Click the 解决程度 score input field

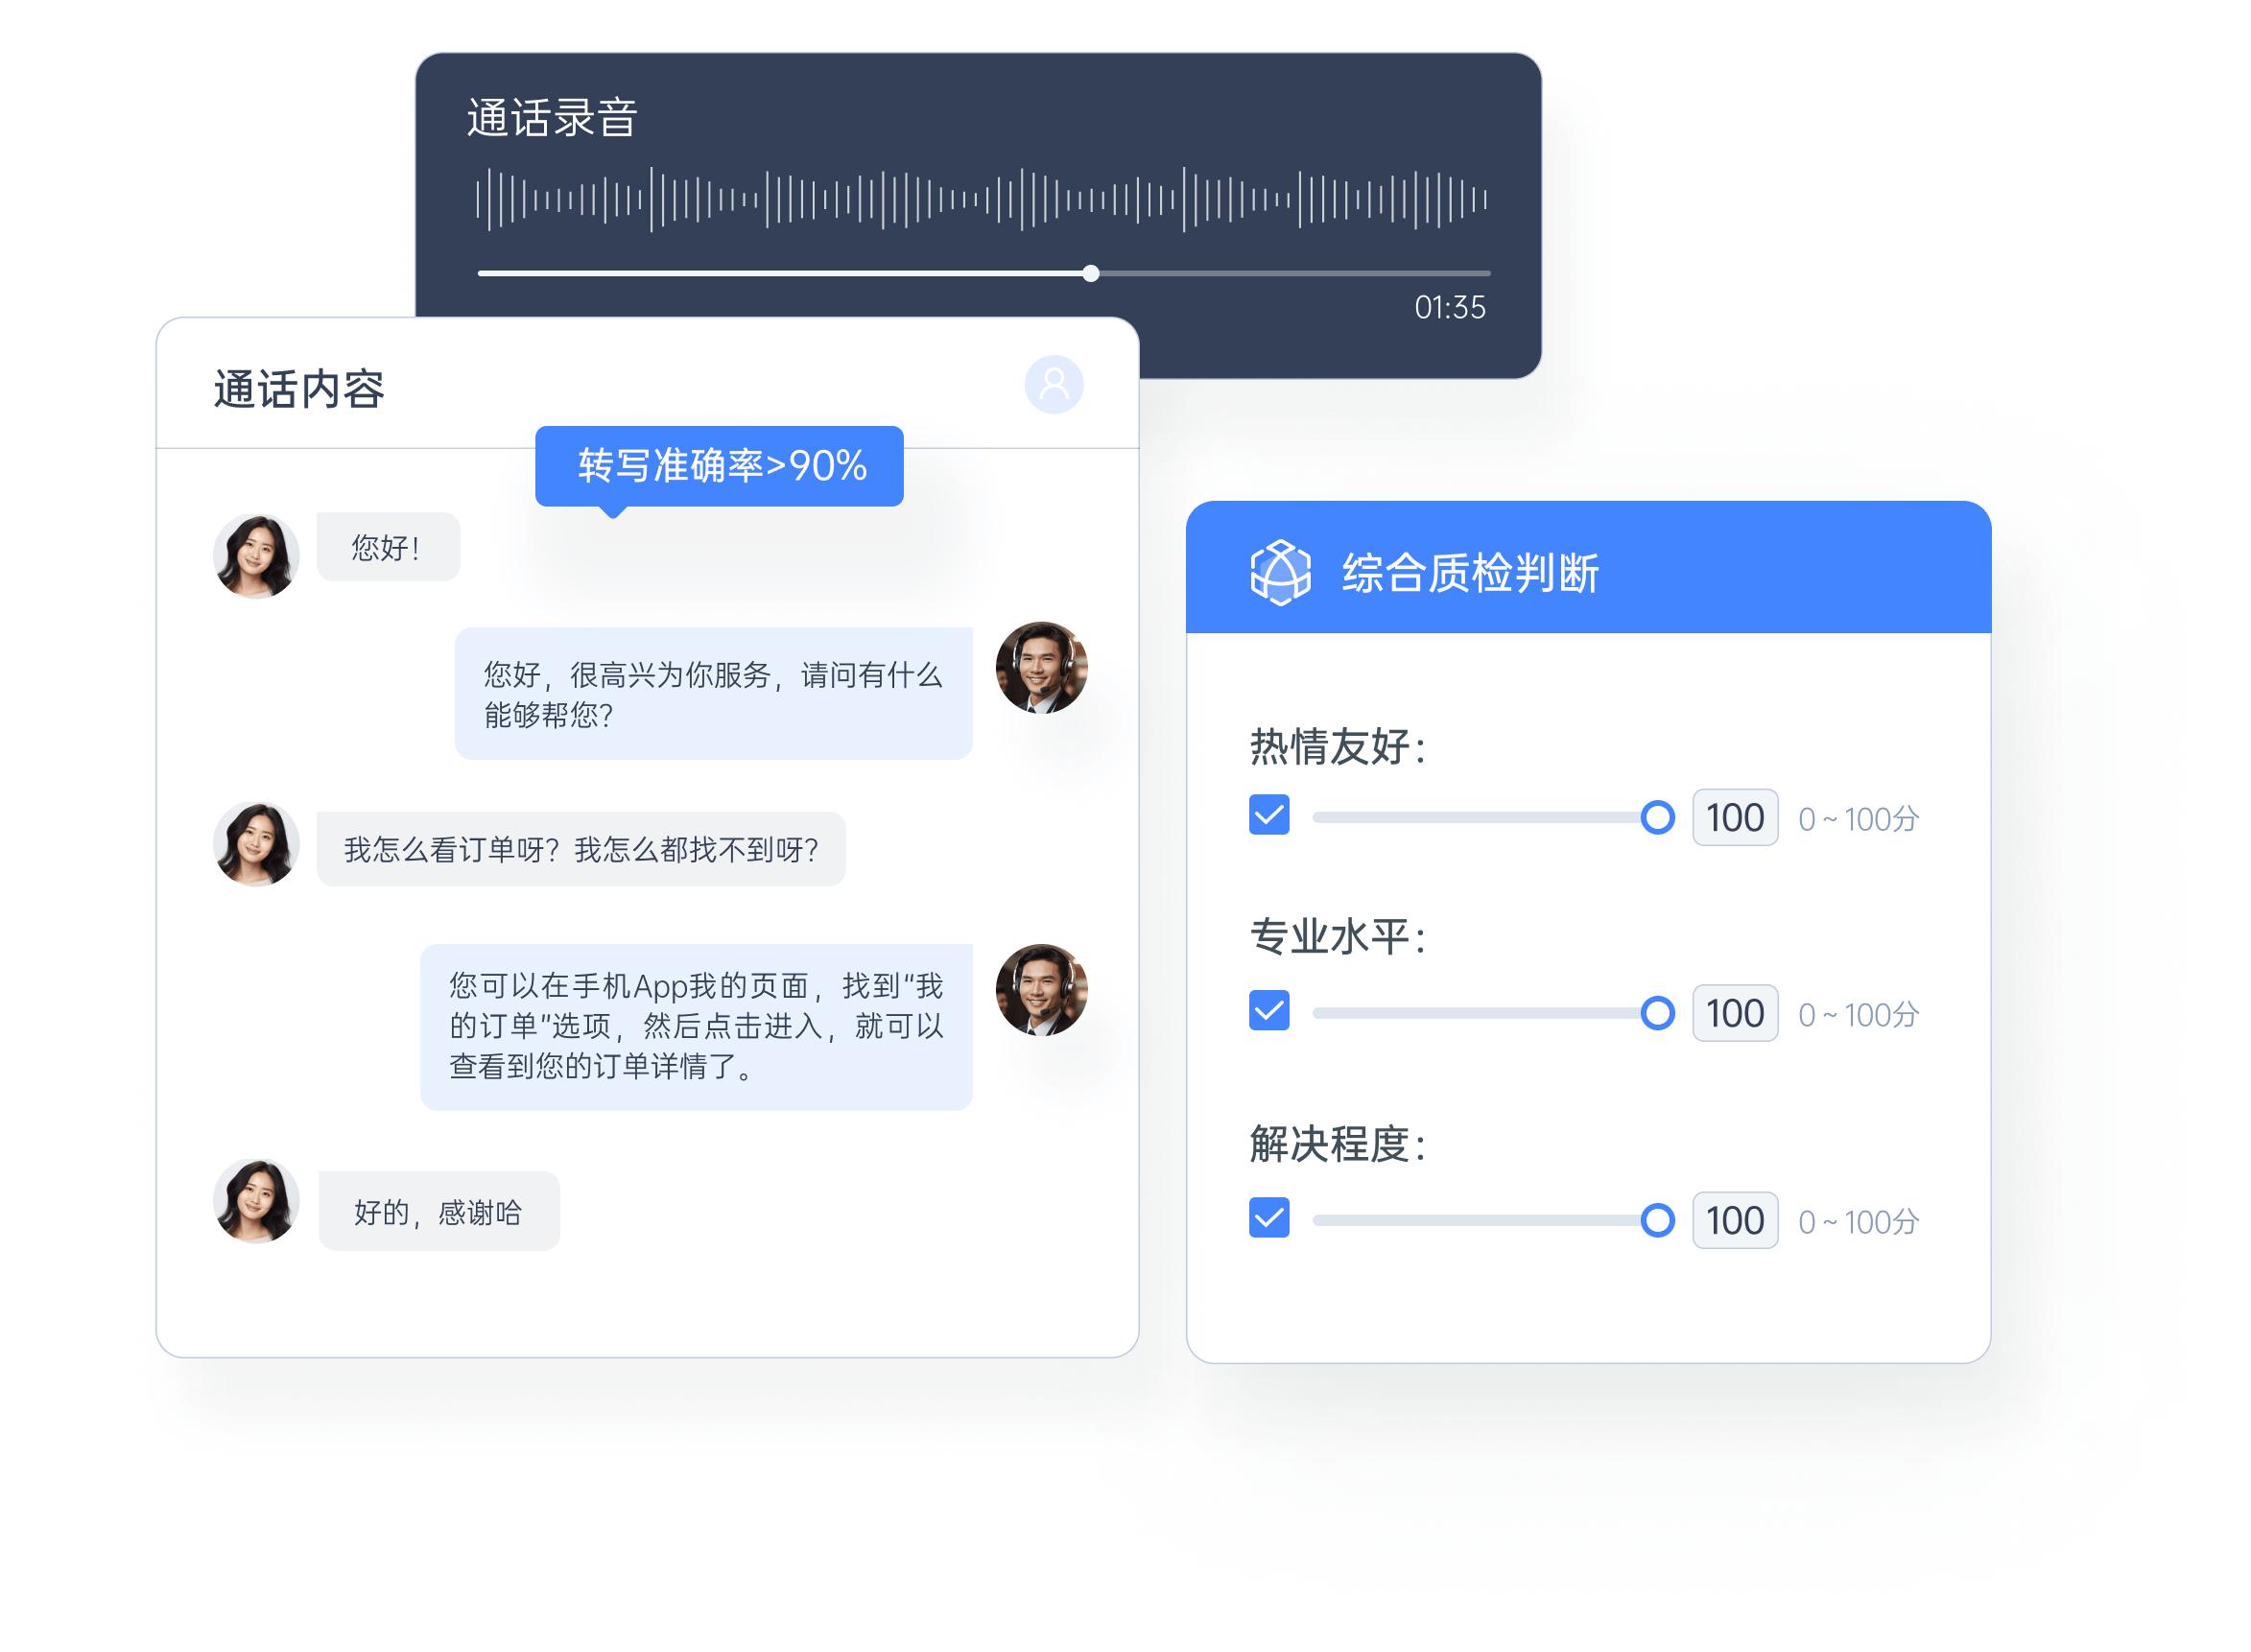[x=1734, y=1221]
